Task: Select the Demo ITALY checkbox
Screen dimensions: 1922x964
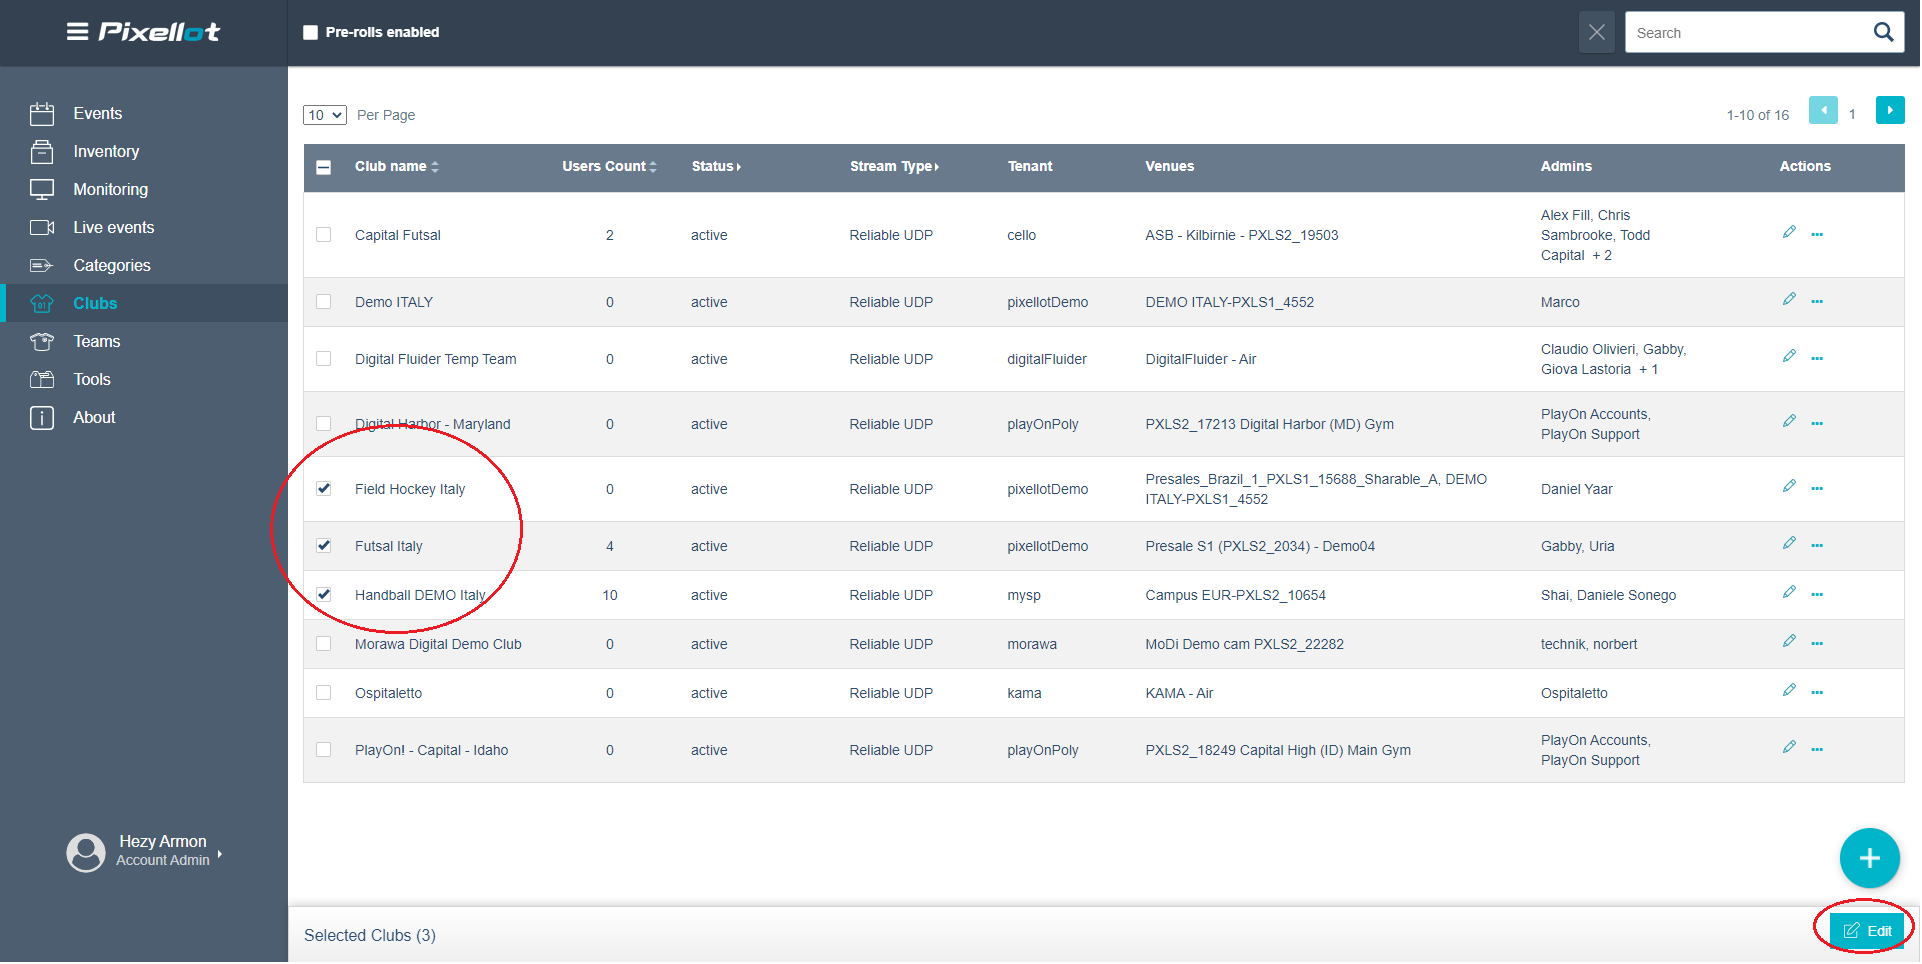Action: 324,302
